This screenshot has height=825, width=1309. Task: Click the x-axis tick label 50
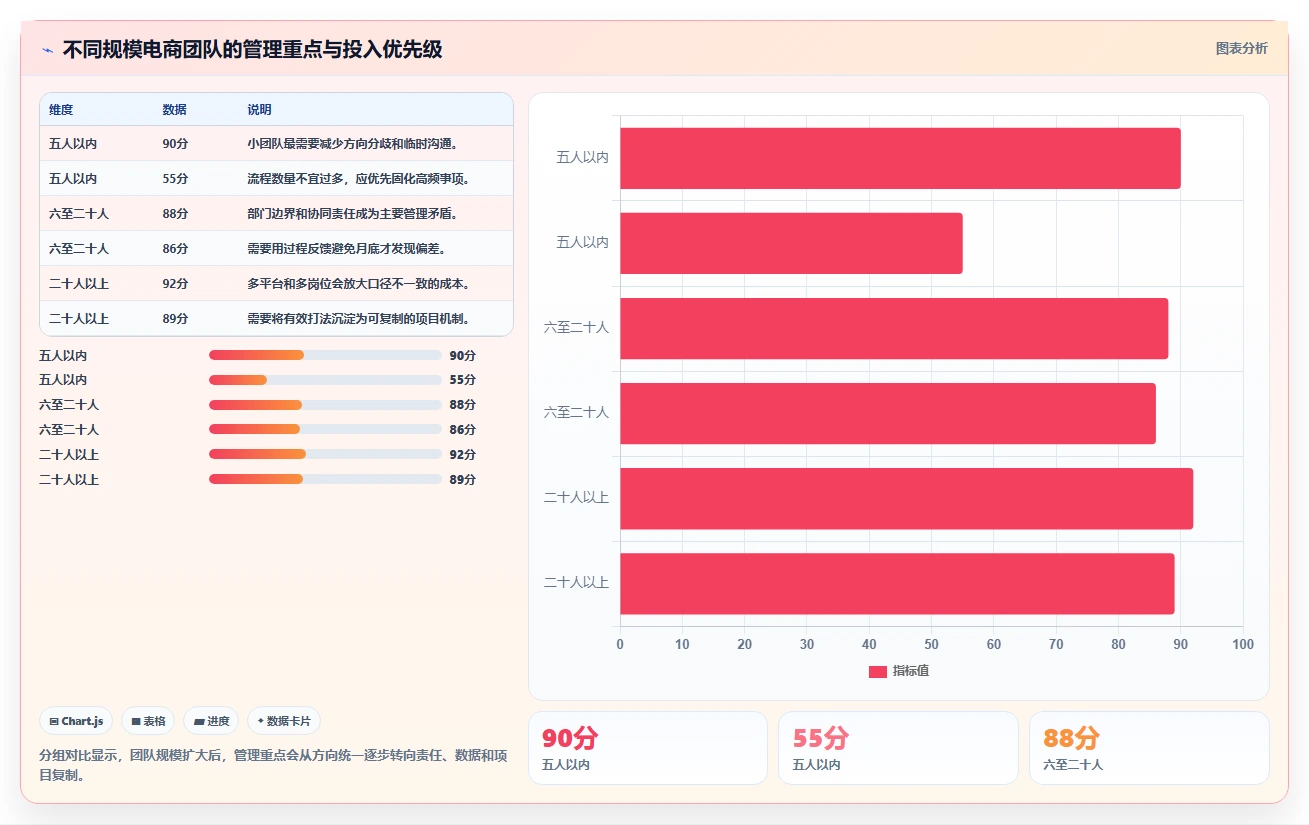click(931, 645)
